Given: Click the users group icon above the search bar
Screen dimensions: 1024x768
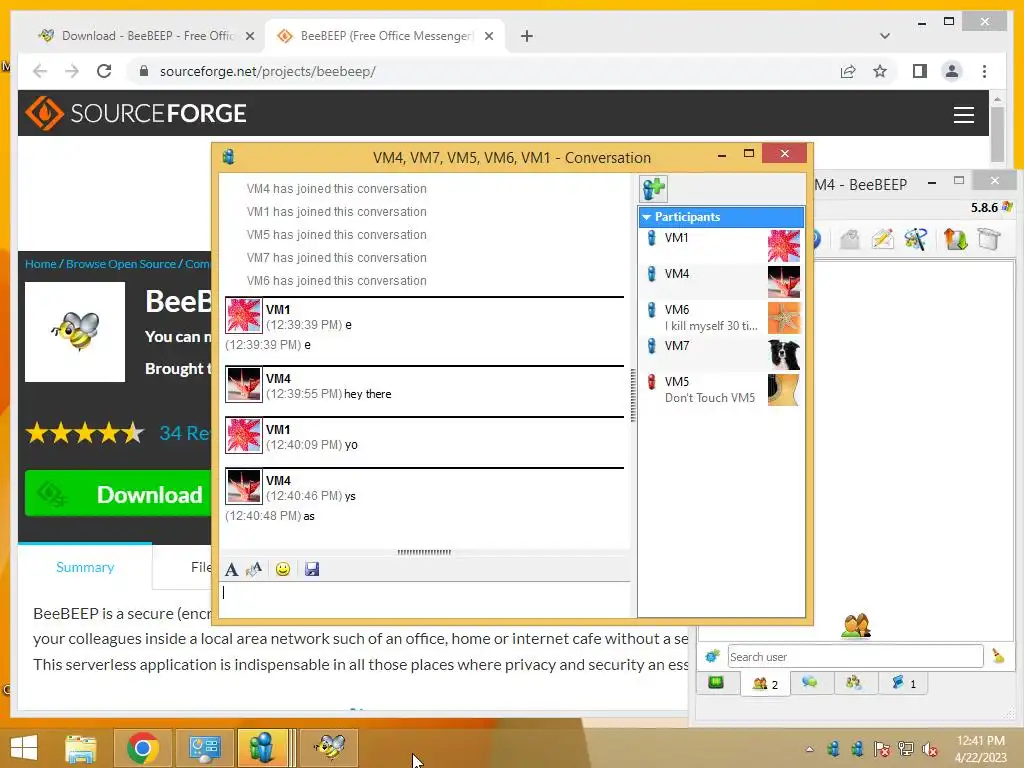Looking at the screenshot, I should point(856,626).
